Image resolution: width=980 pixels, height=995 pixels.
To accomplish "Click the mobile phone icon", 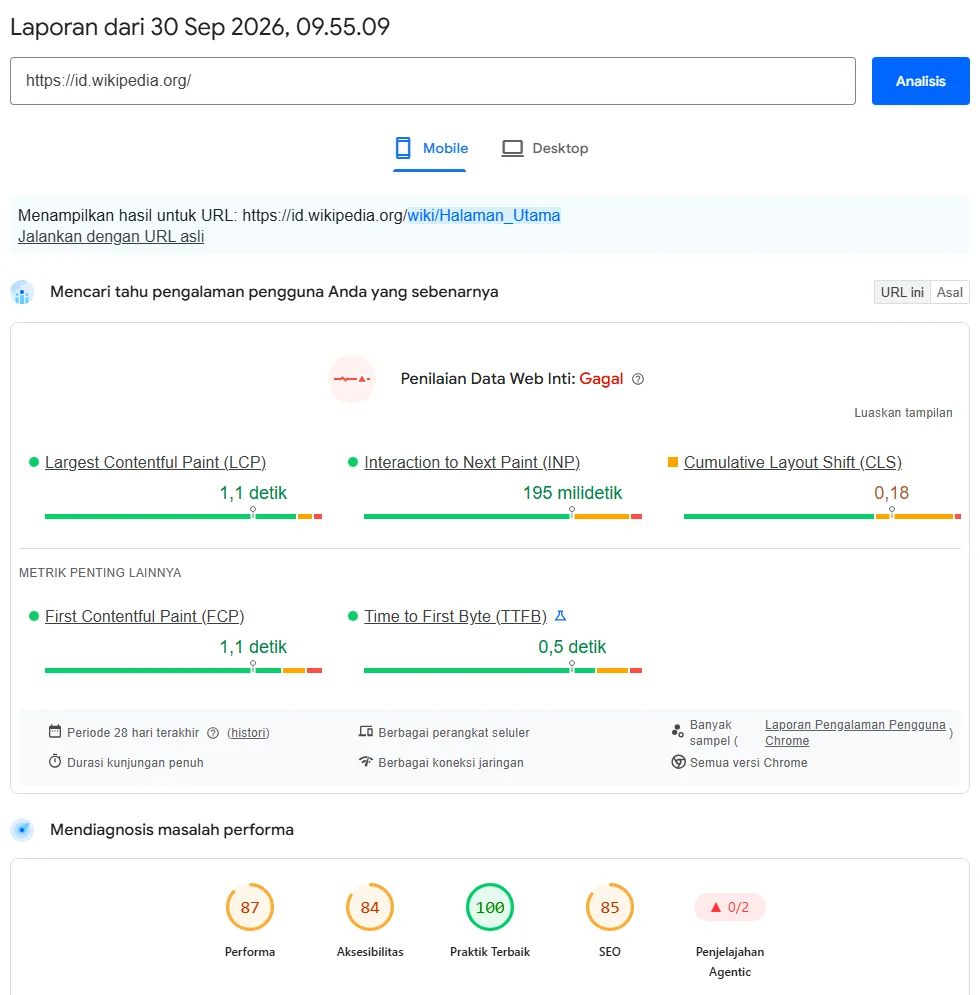I will click(x=403, y=148).
